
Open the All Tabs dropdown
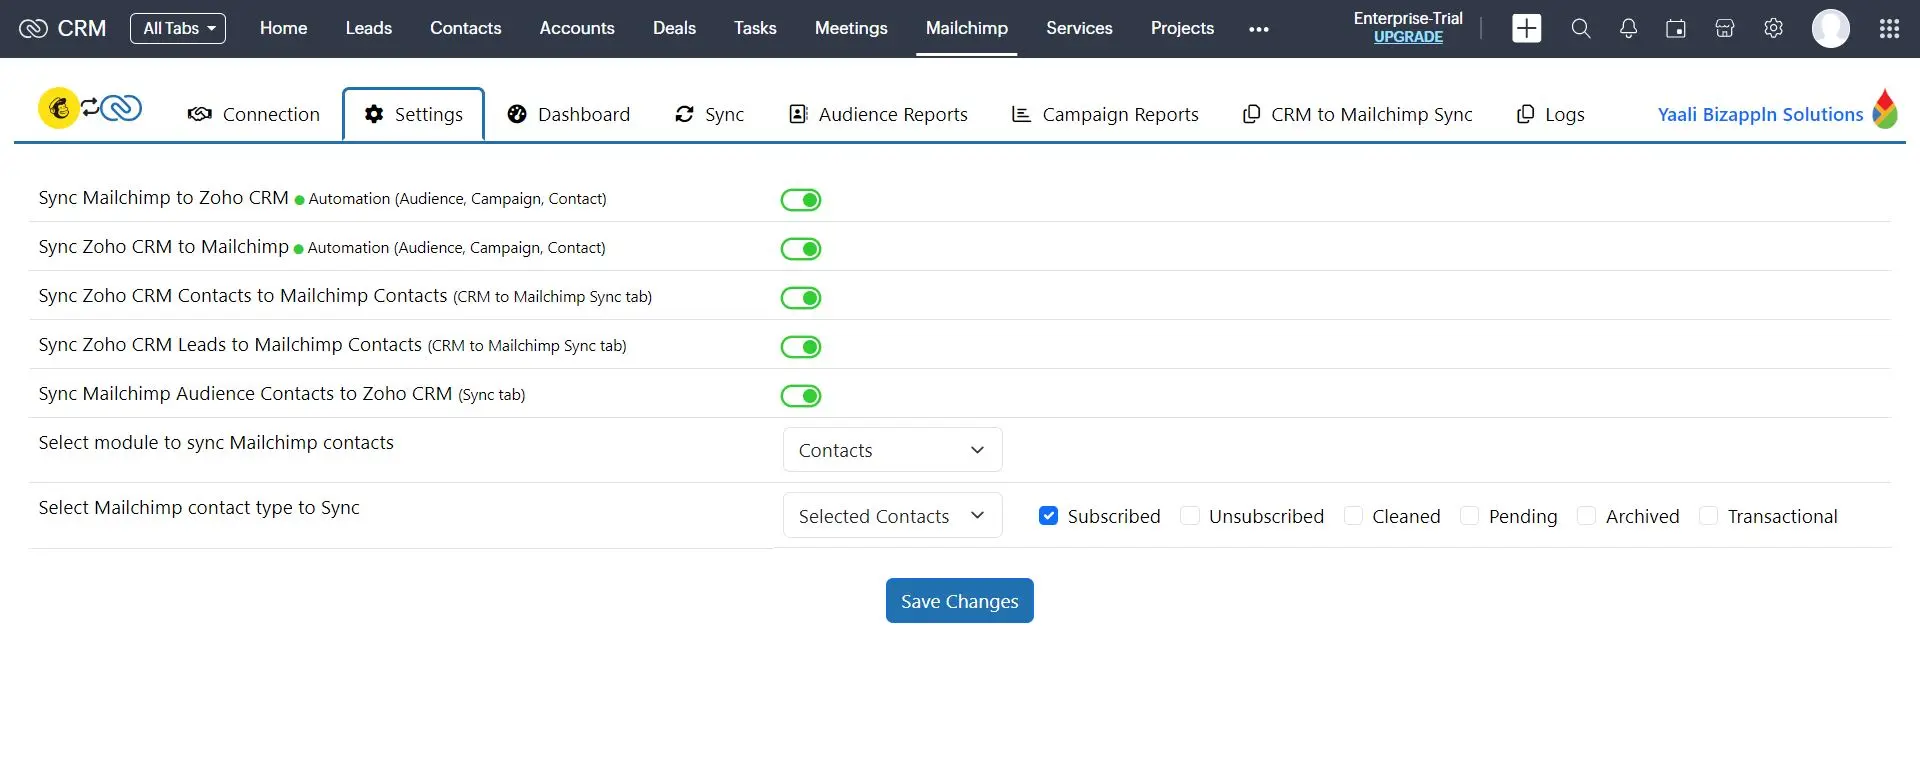tap(178, 28)
